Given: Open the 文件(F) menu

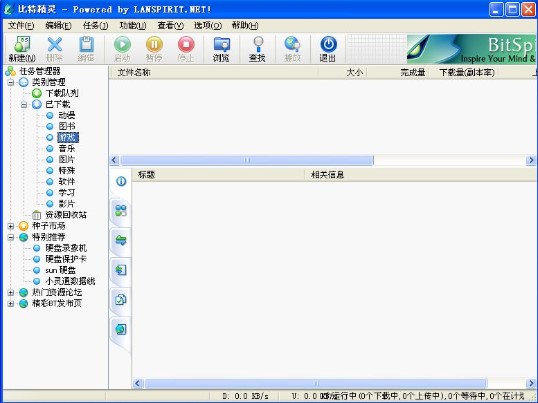Looking at the screenshot, I should pyautogui.click(x=21, y=26).
